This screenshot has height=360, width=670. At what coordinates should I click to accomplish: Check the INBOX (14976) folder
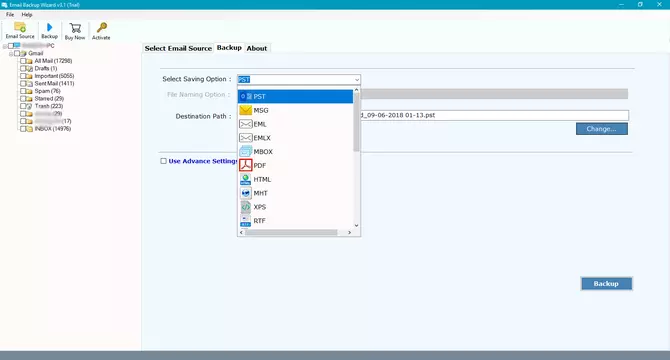23,129
